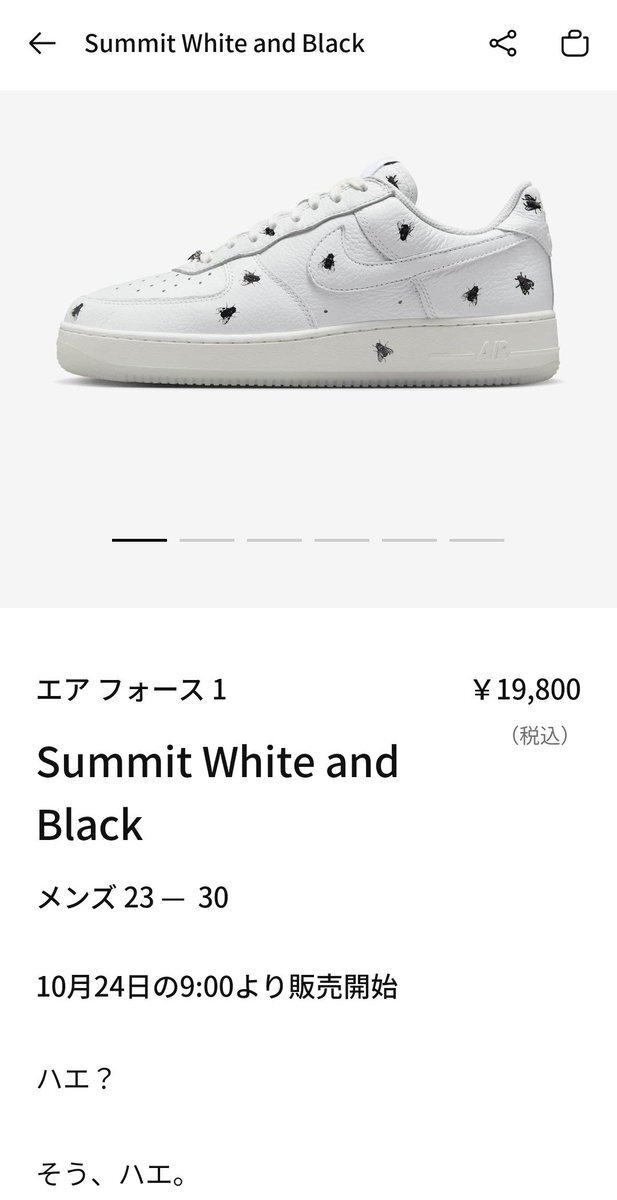Viewport: 617px width, 1200px height.
Task: Show the fourth carousel image indicator
Action: pyautogui.click(x=342, y=540)
